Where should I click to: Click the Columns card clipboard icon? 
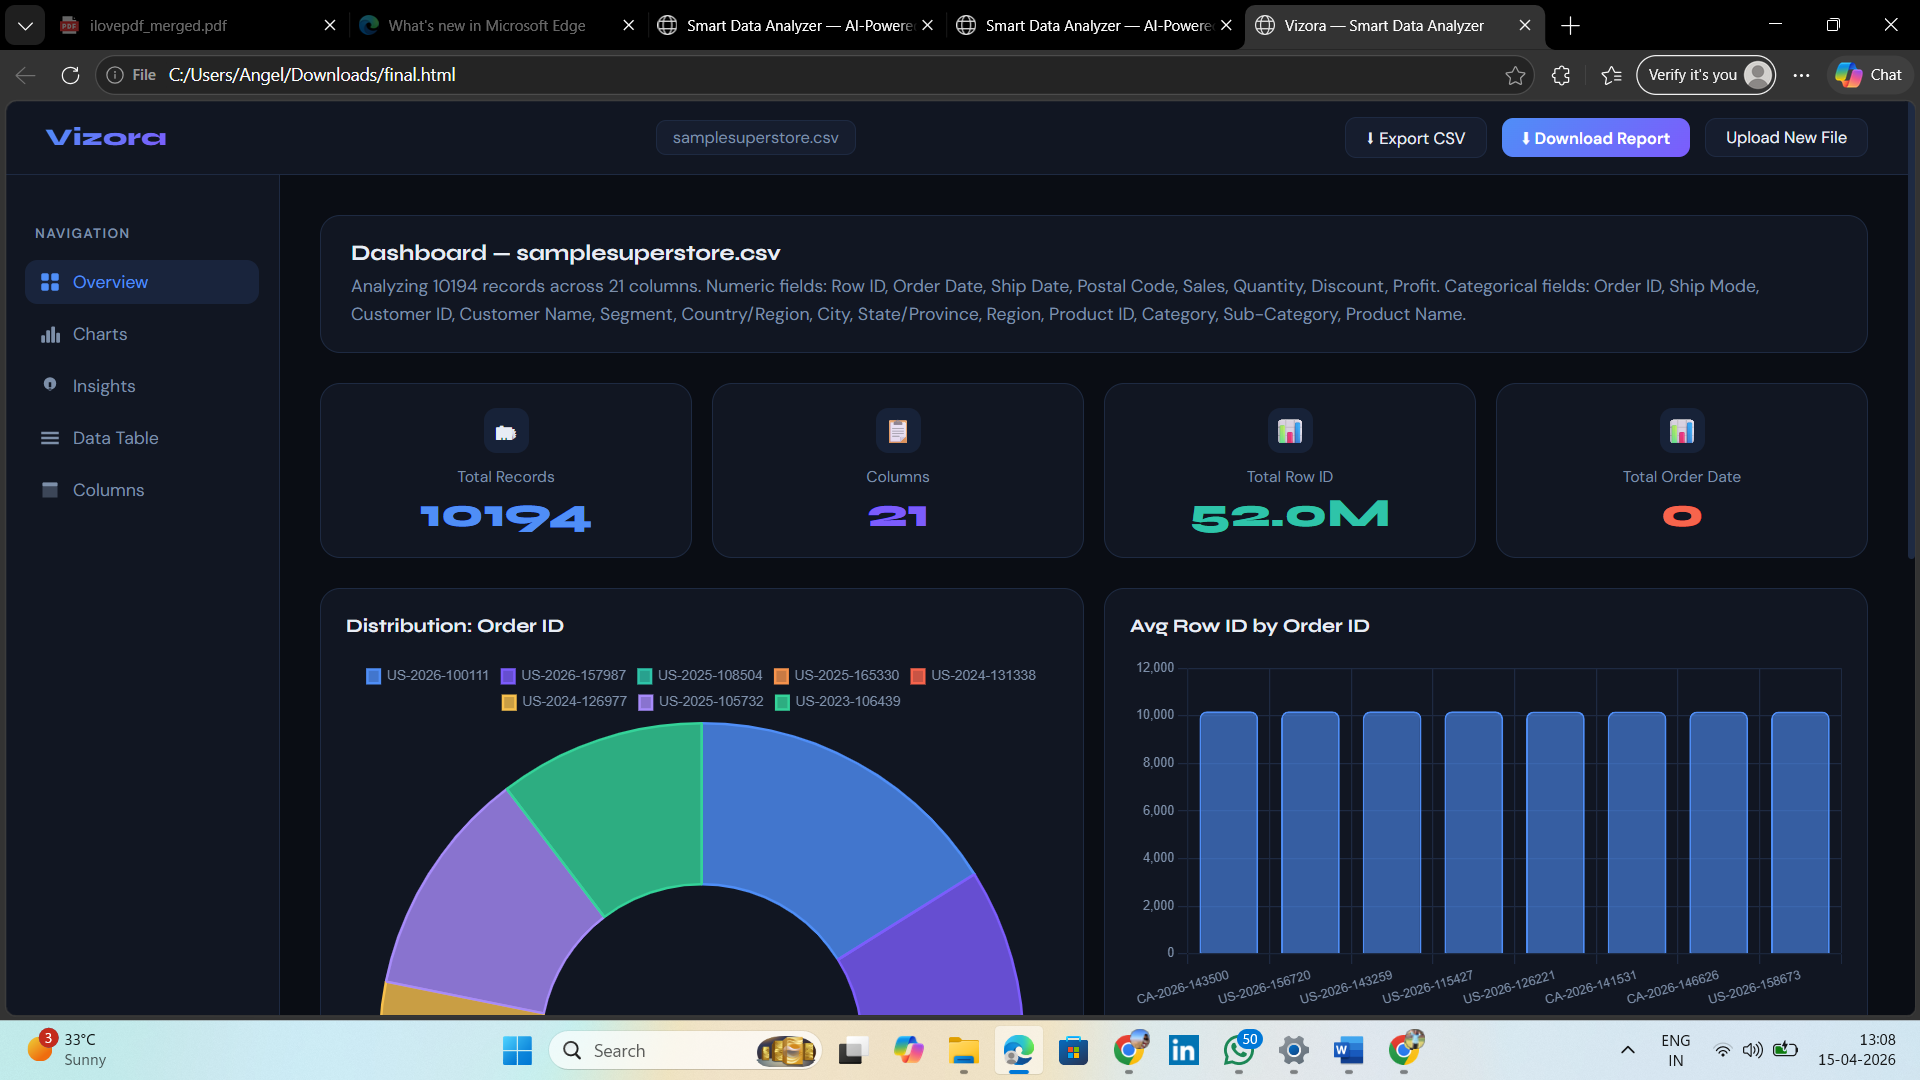click(x=898, y=431)
